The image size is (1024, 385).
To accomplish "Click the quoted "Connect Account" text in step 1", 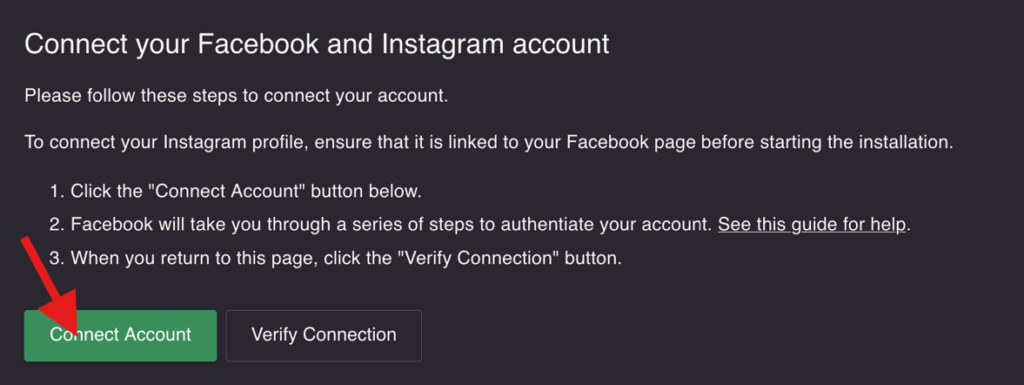I will click(227, 191).
